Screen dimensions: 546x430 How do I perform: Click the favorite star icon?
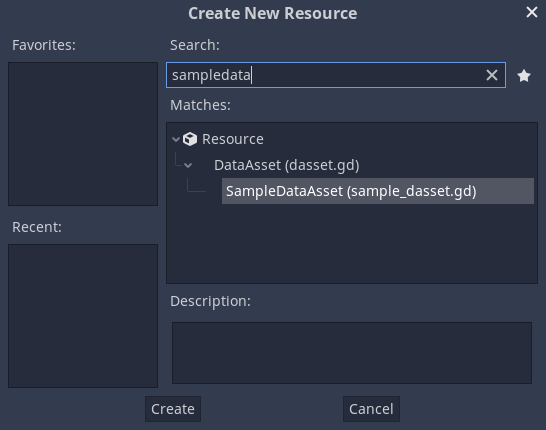click(524, 76)
